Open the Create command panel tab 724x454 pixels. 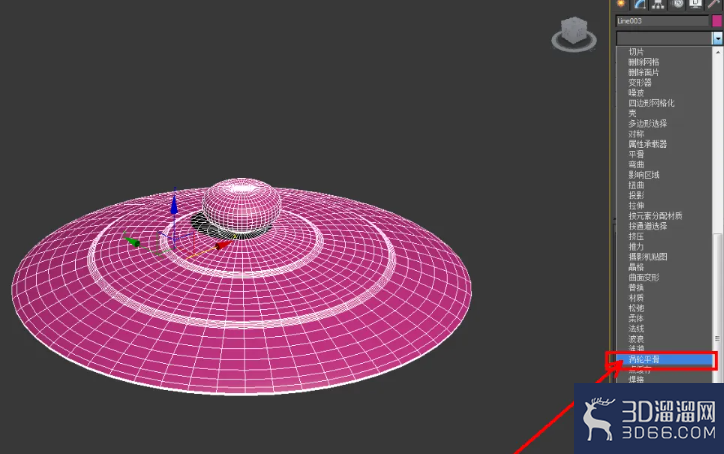tap(622, 4)
